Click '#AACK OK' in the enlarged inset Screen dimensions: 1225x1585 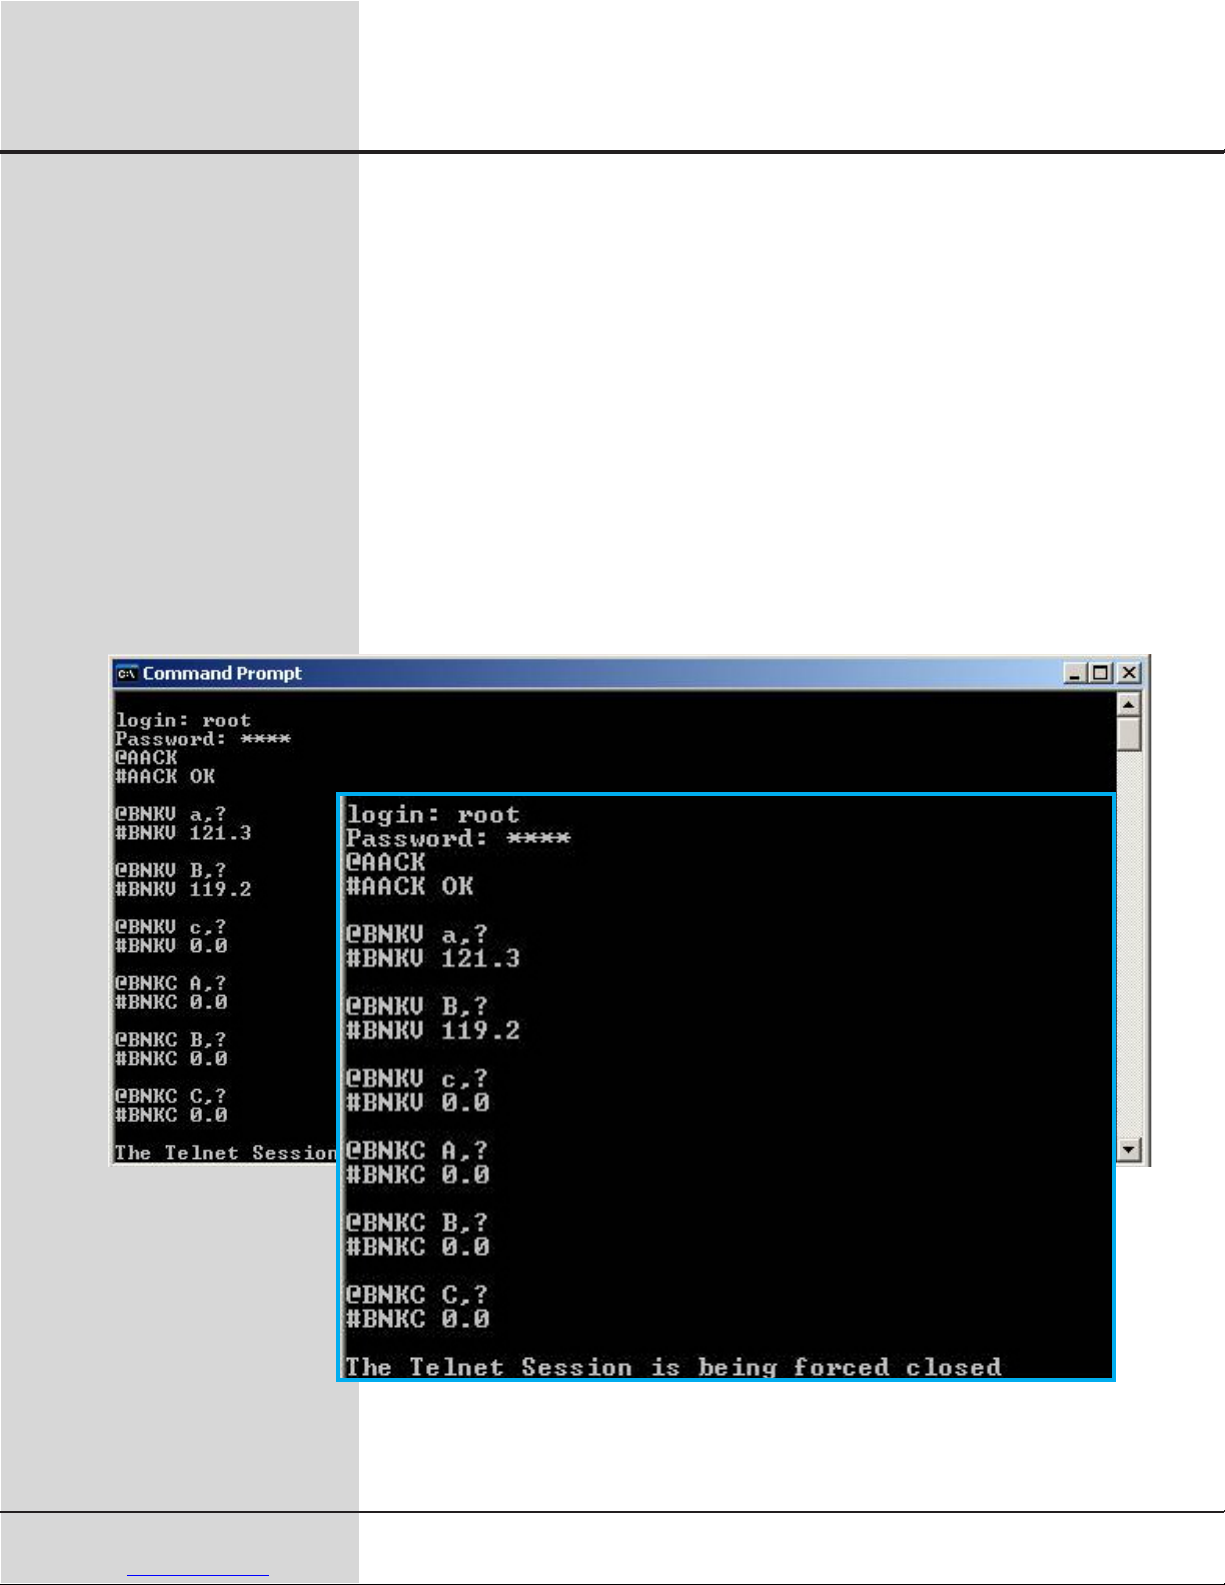(x=410, y=886)
